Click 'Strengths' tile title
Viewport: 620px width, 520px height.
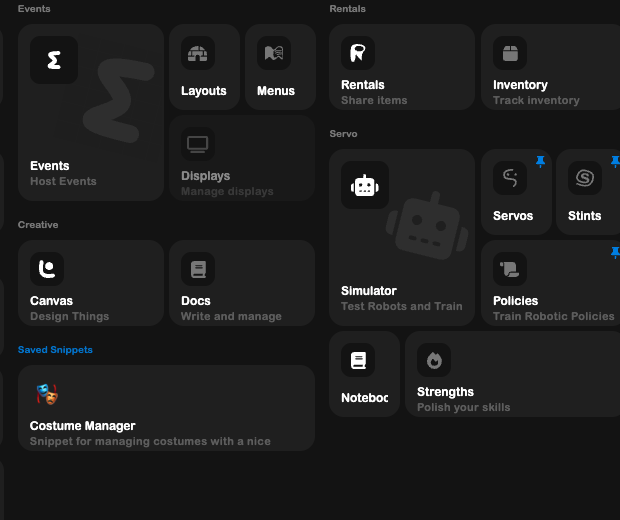pos(446,392)
